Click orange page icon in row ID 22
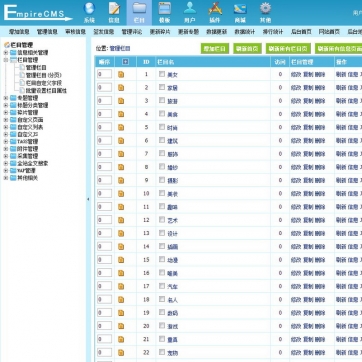This screenshot has width=362, height=362. [121, 353]
